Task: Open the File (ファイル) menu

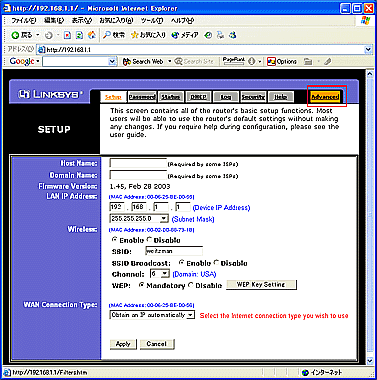Action: [x=23, y=21]
